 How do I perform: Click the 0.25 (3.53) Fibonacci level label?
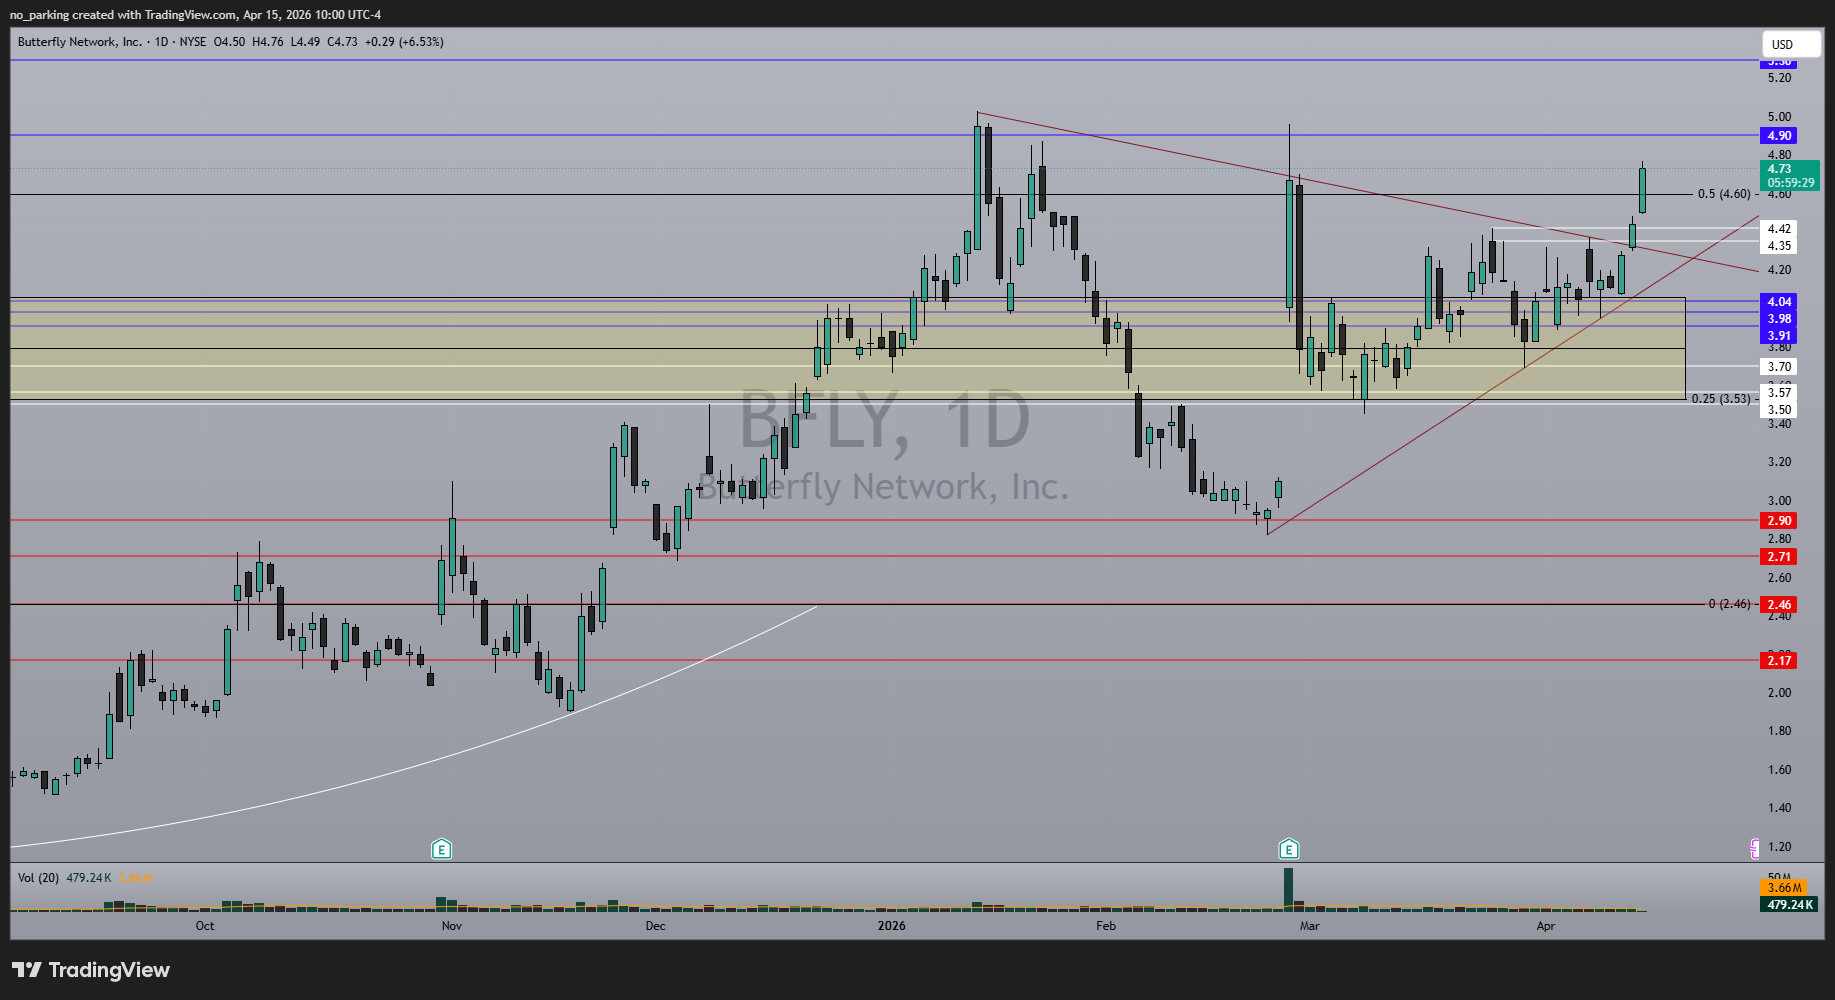pyautogui.click(x=1721, y=399)
